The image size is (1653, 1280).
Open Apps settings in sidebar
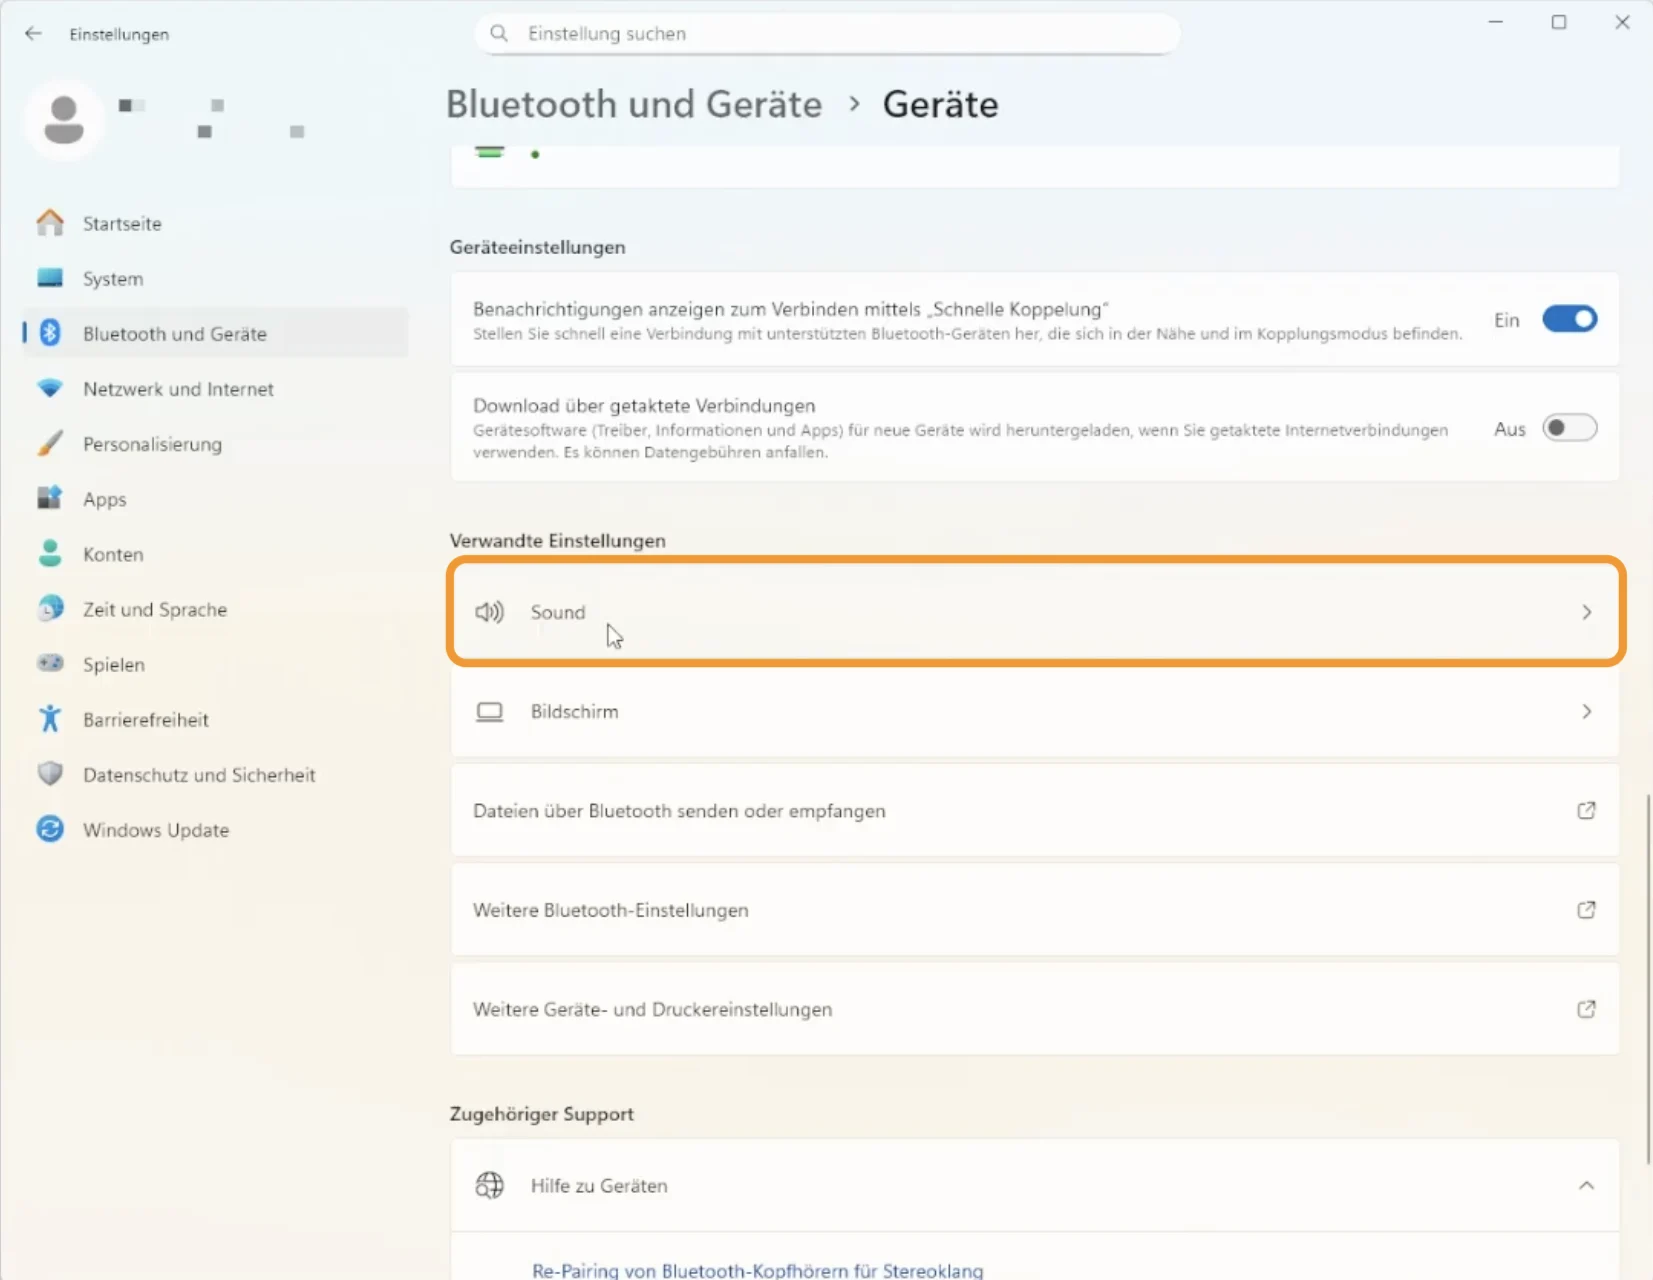[x=105, y=499]
